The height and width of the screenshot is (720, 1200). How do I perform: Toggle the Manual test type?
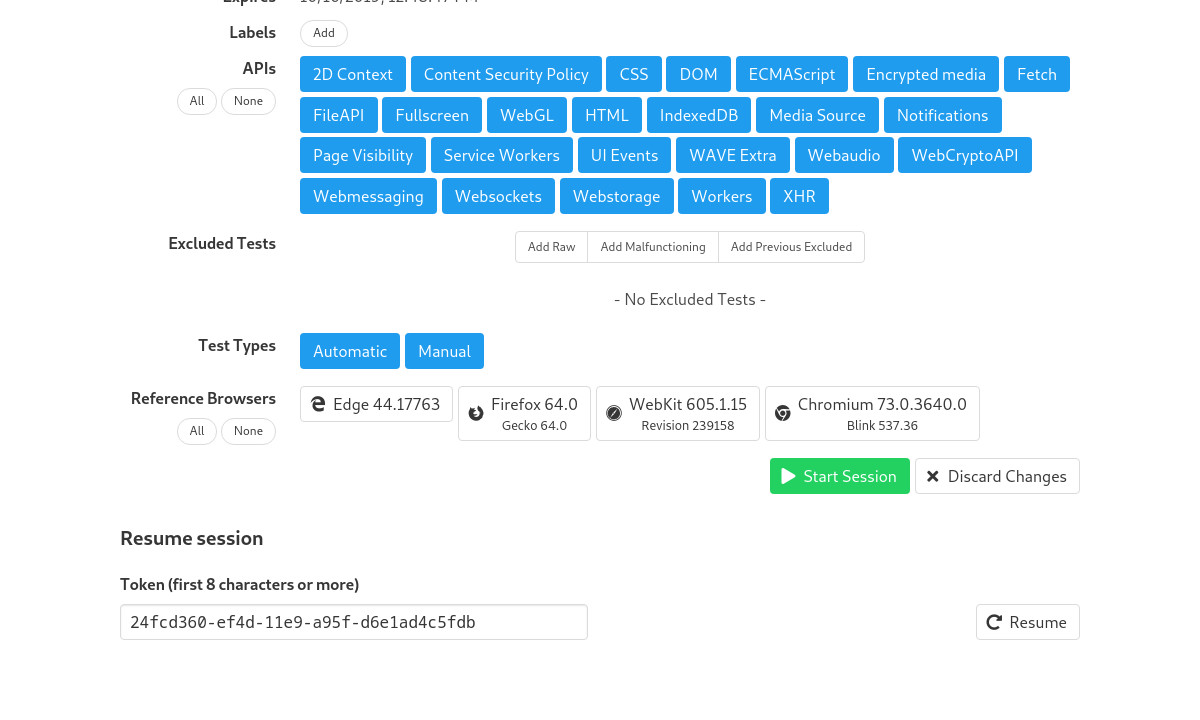[444, 351]
